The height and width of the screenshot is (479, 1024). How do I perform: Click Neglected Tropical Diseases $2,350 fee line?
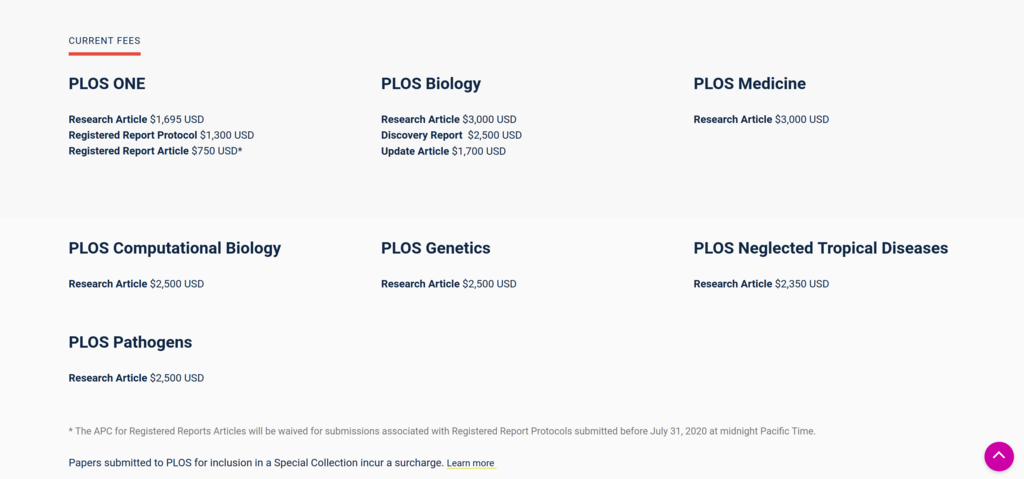tap(761, 284)
